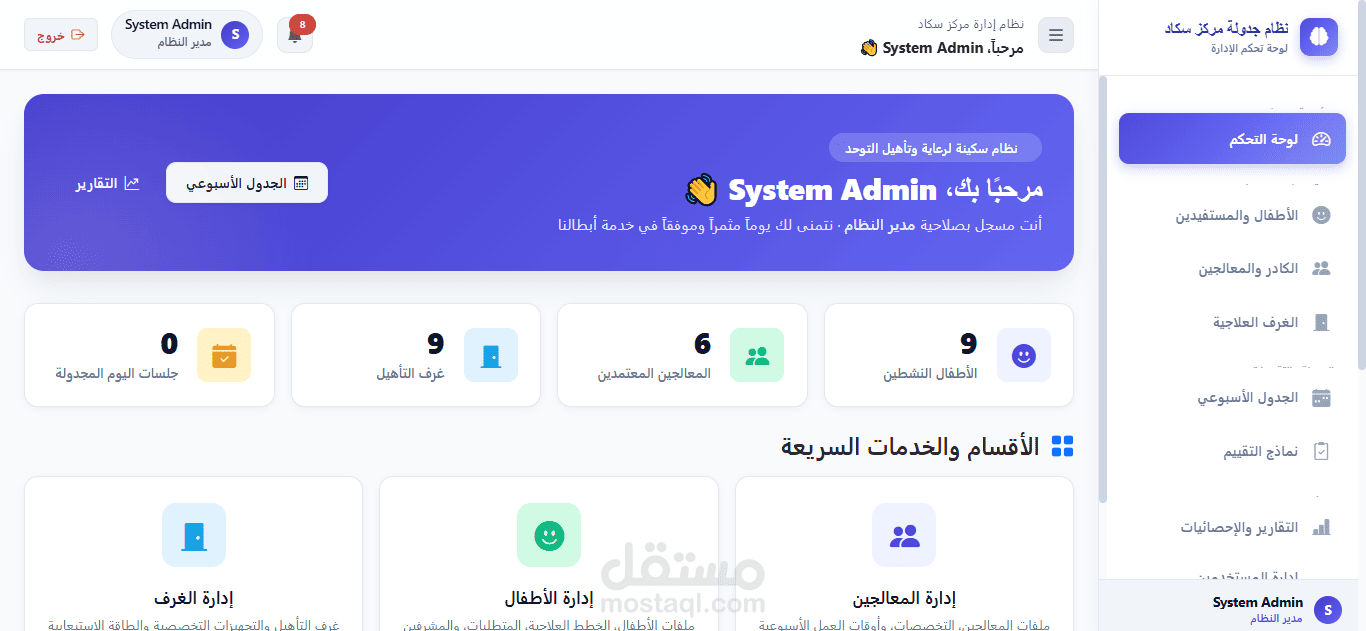Click the نظام سكينة لرعاية وتأهيل التوحد badge
Image resolution: width=1366 pixels, height=631 pixels.
tap(935, 148)
